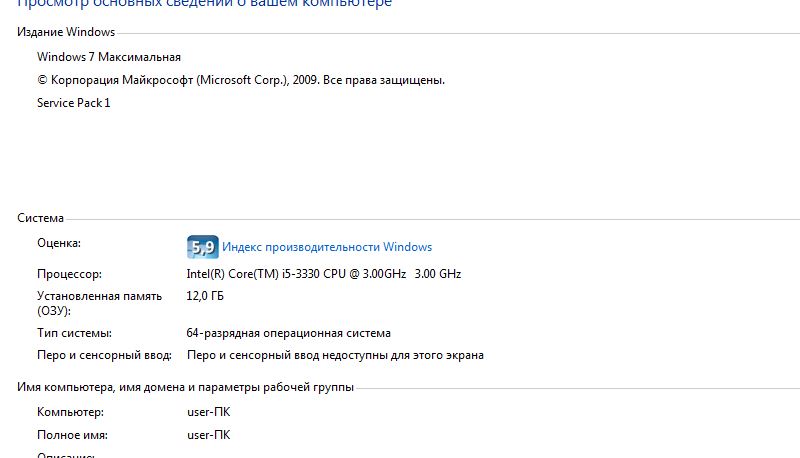Click the 64-разрядная операционная система value
This screenshot has width=800, height=458.
tap(288, 334)
